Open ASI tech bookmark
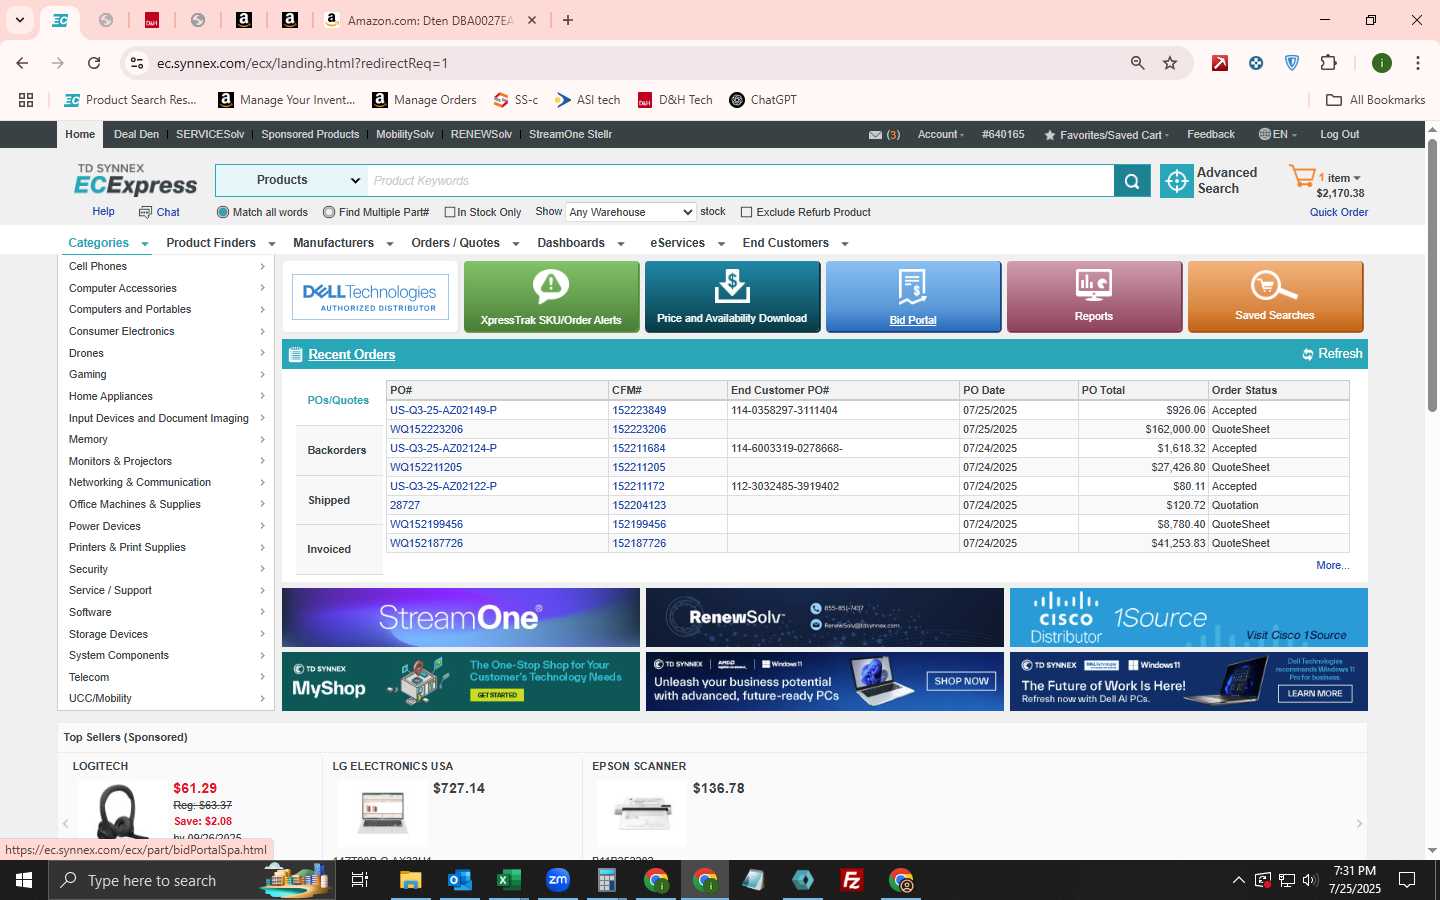The width and height of the screenshot is (1440, 900). [x=588, y=100]
